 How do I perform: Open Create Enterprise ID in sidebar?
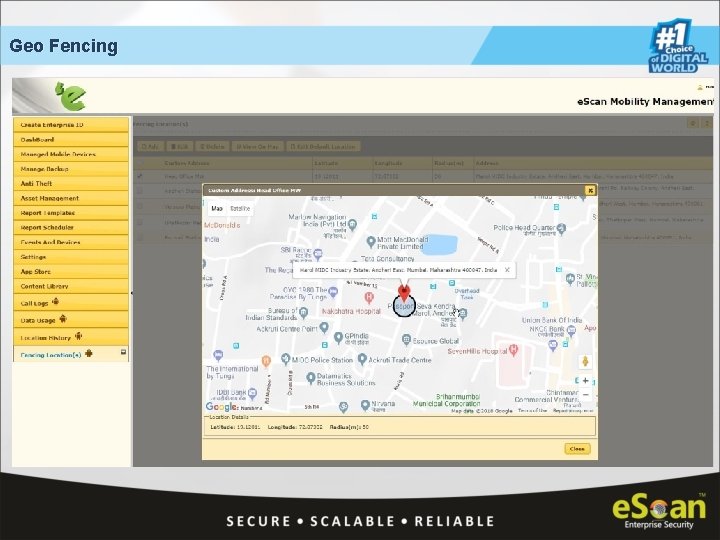point(71,124)
